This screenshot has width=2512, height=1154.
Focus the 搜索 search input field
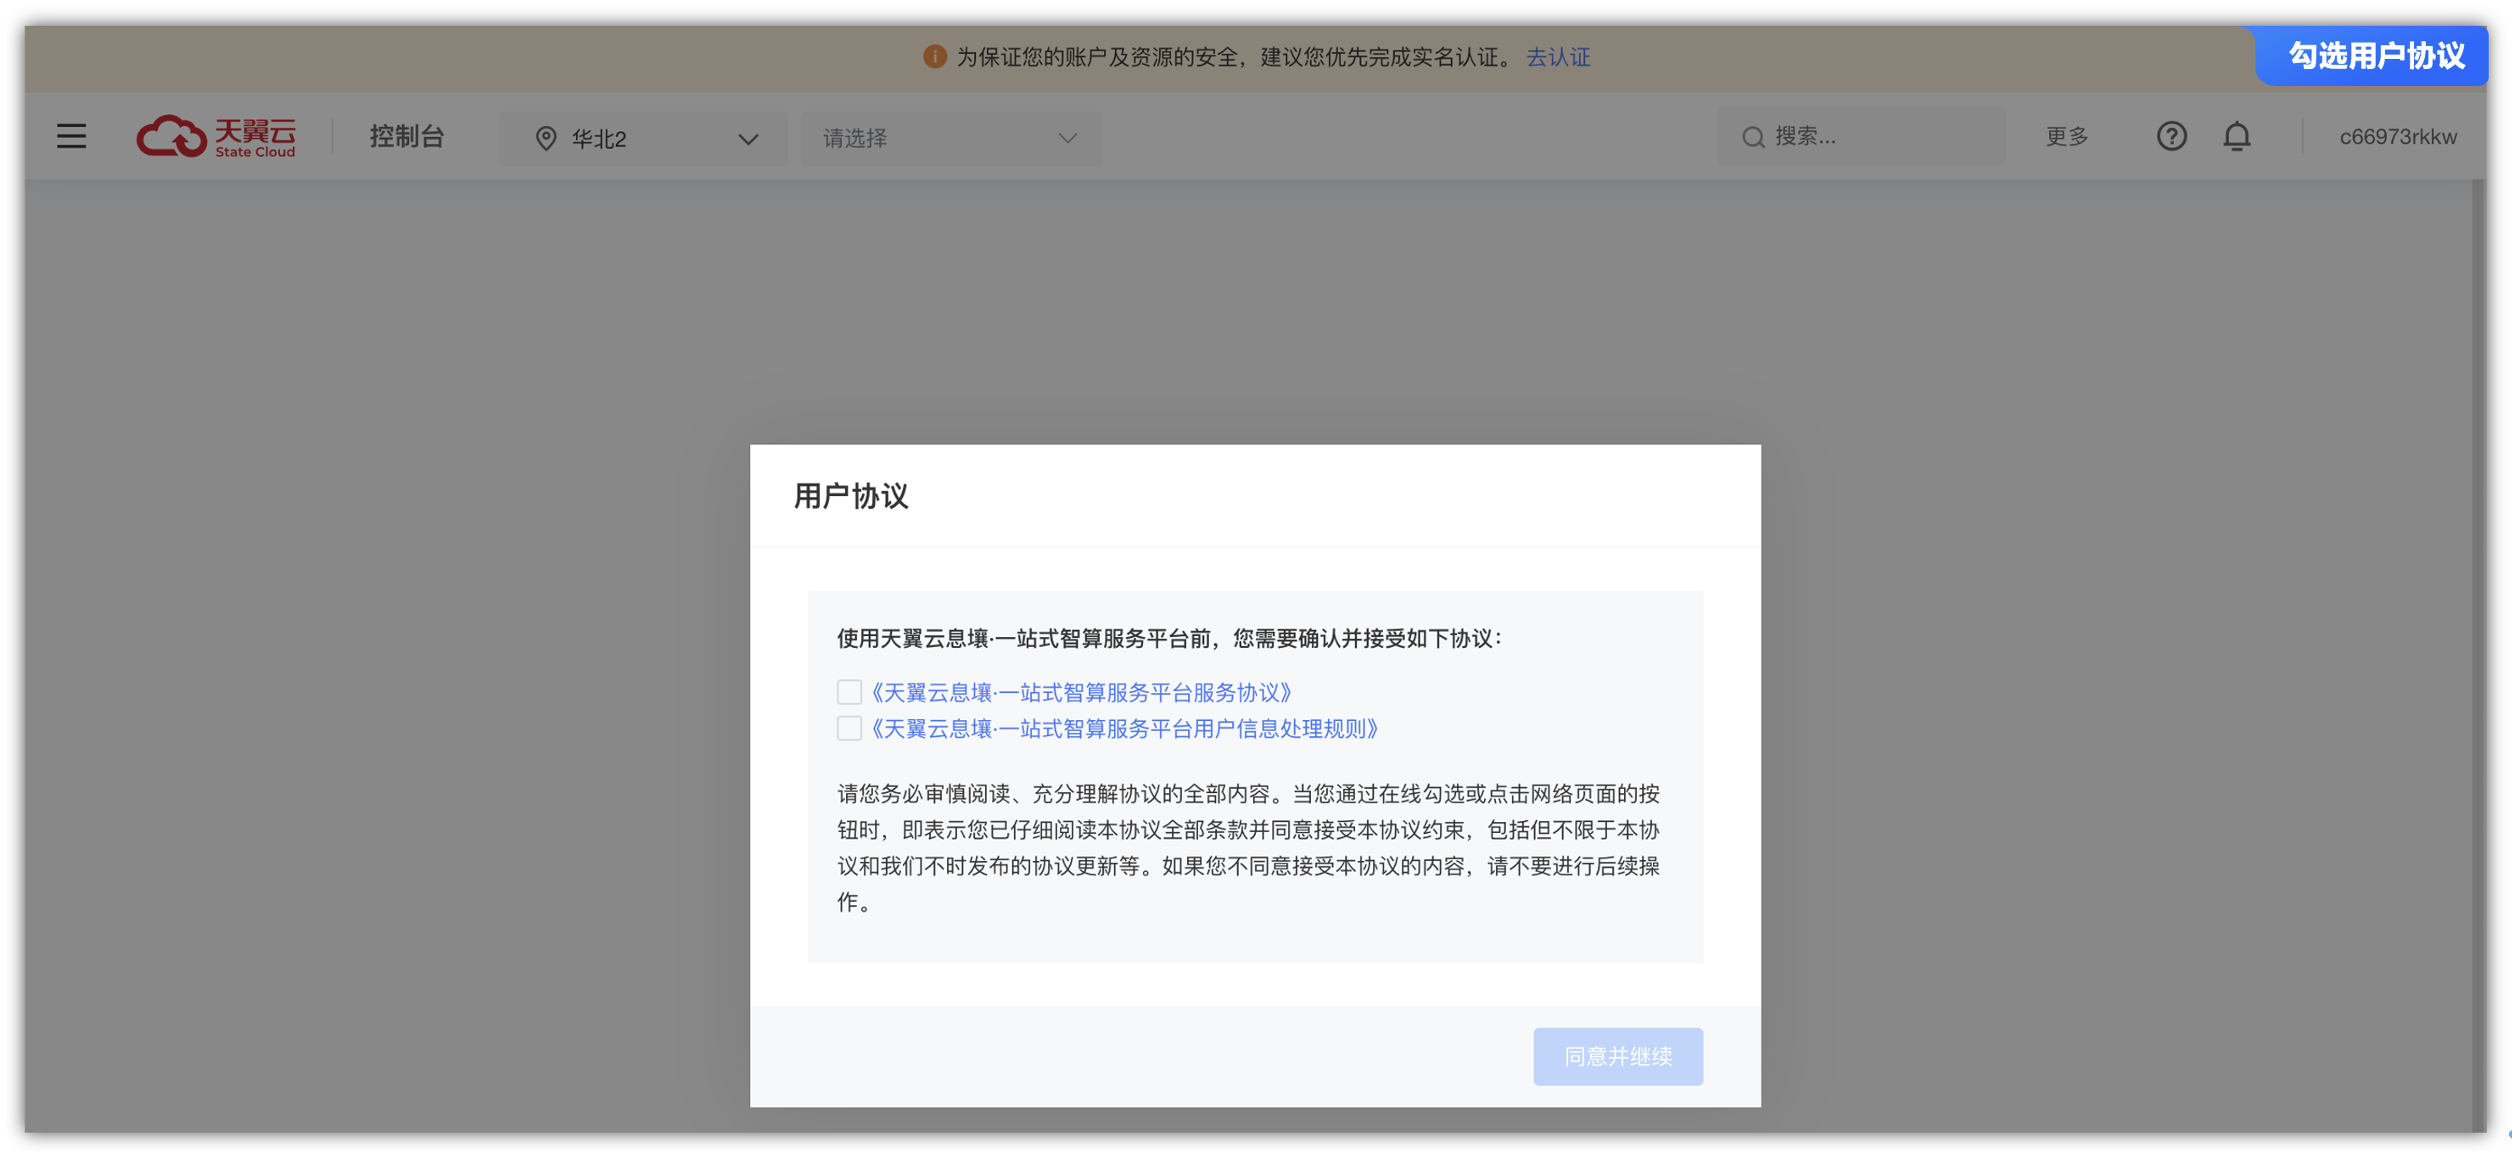coord(1860,137)
